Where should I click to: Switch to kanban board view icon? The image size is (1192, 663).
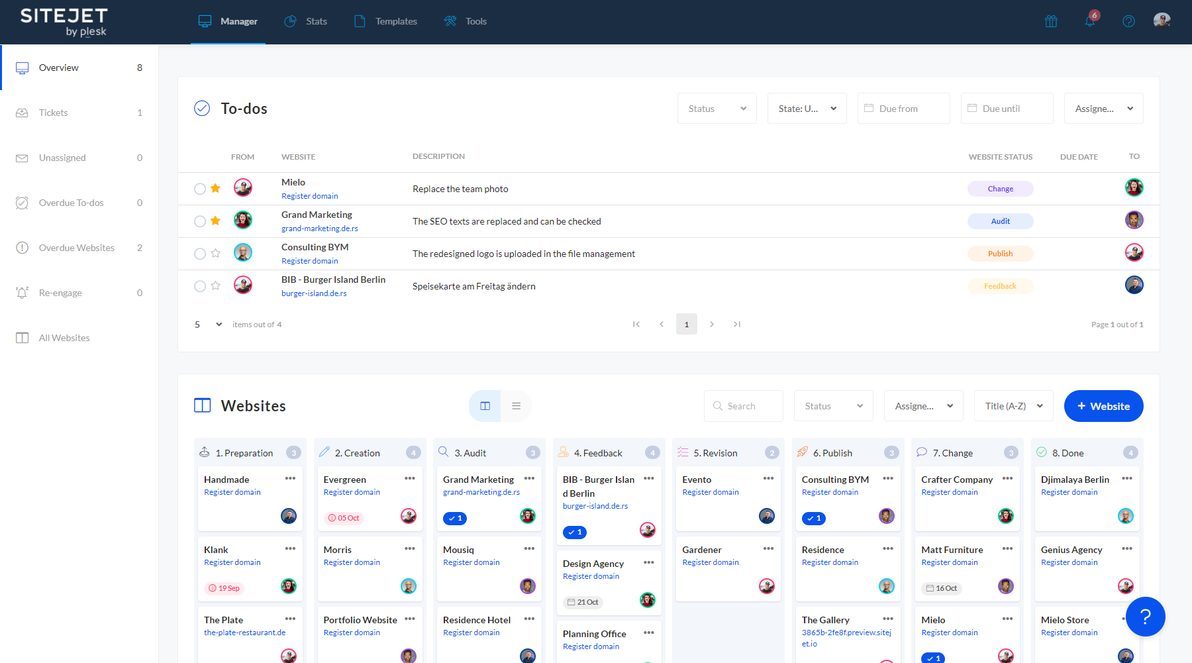(484, 406)
